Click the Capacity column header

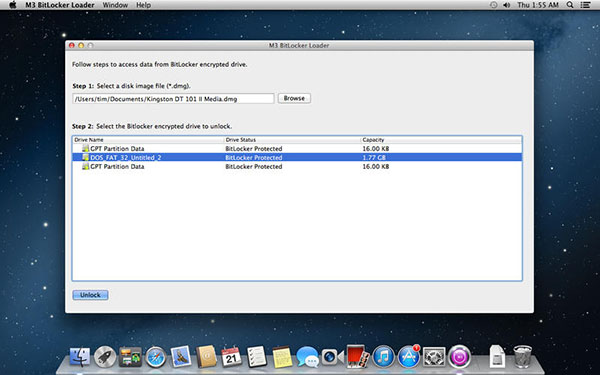(x=441, y=140)
